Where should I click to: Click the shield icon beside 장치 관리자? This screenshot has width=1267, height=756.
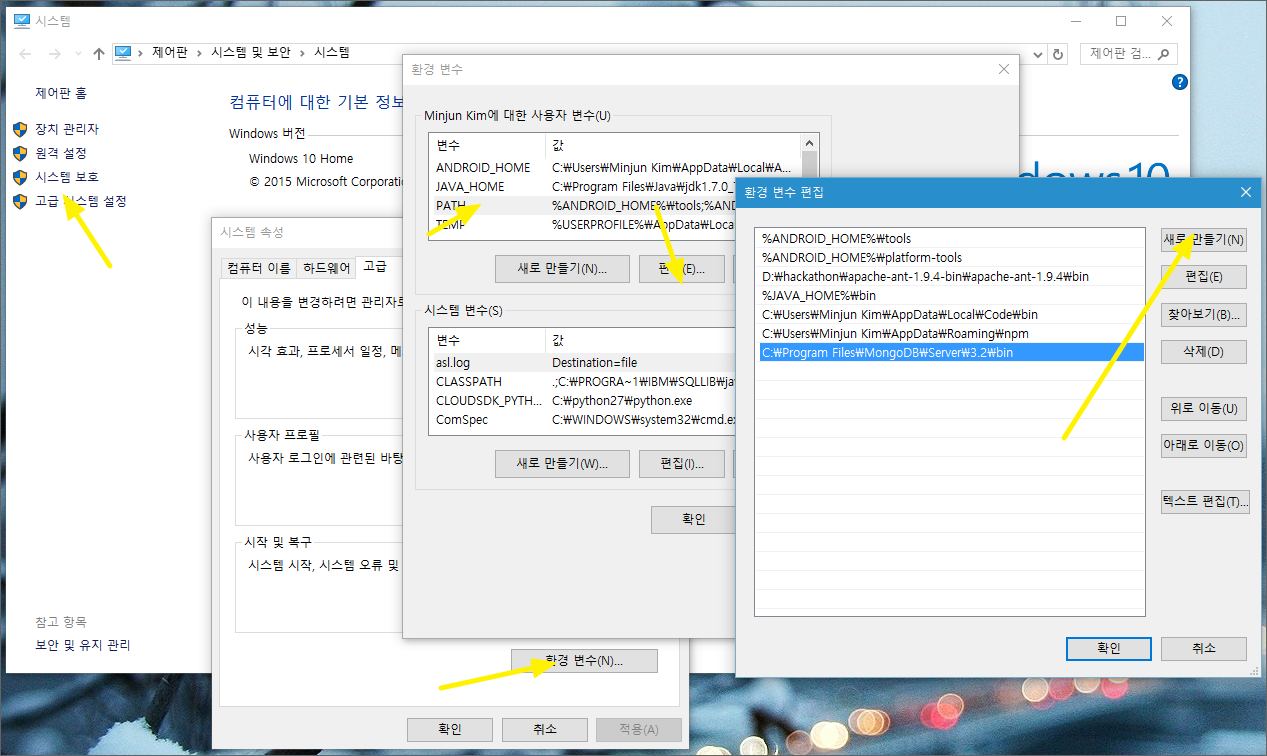click(20, 128)
